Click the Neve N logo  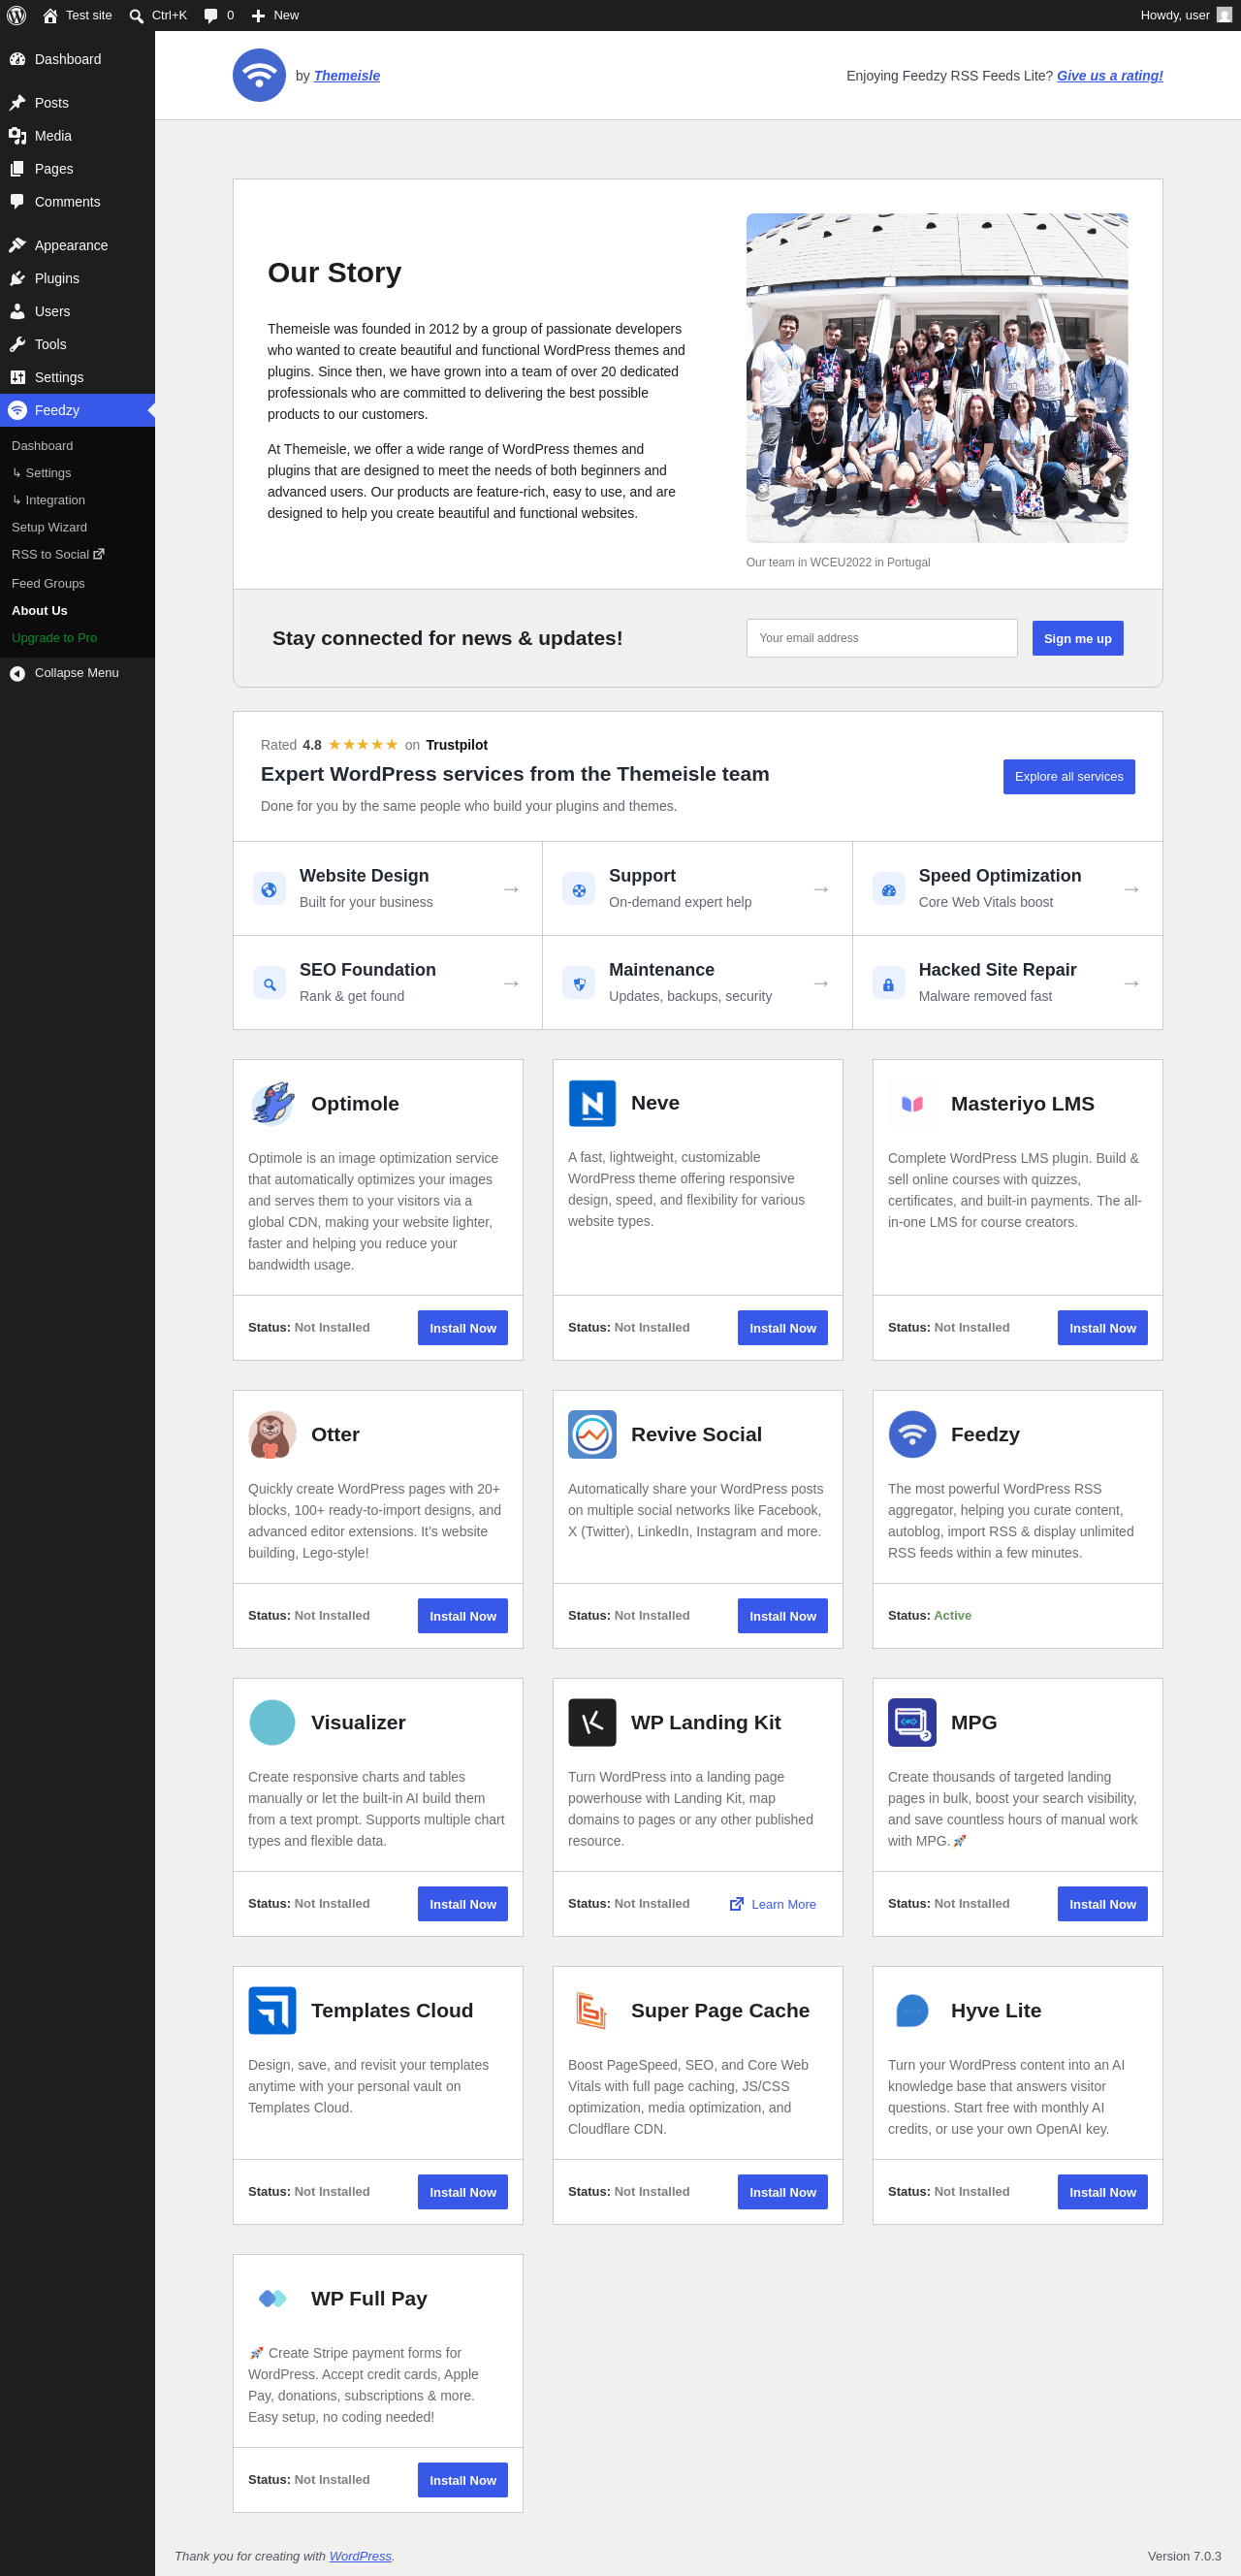click(x=592, y=1103)
